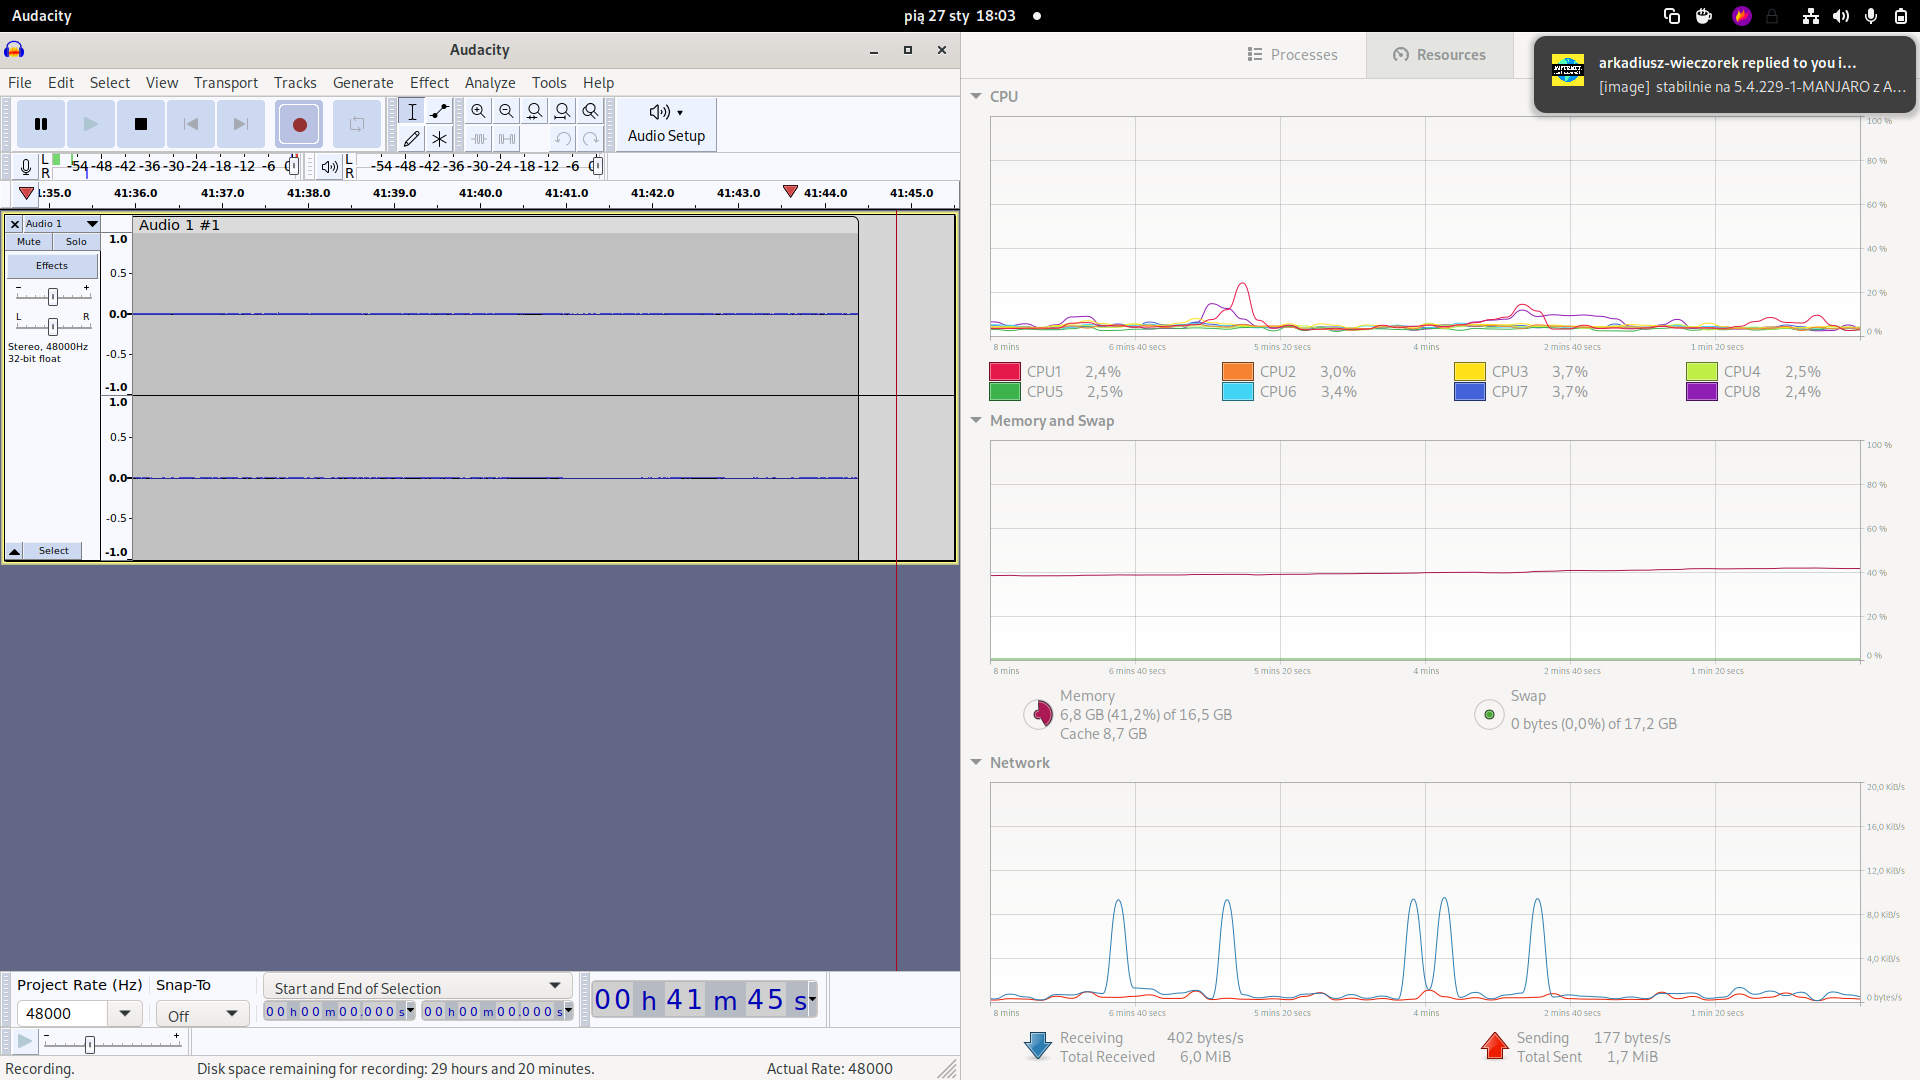Click the speaker playback meter icon
This screenshot has height=1080, width=1920.
[x=329, y=167]
